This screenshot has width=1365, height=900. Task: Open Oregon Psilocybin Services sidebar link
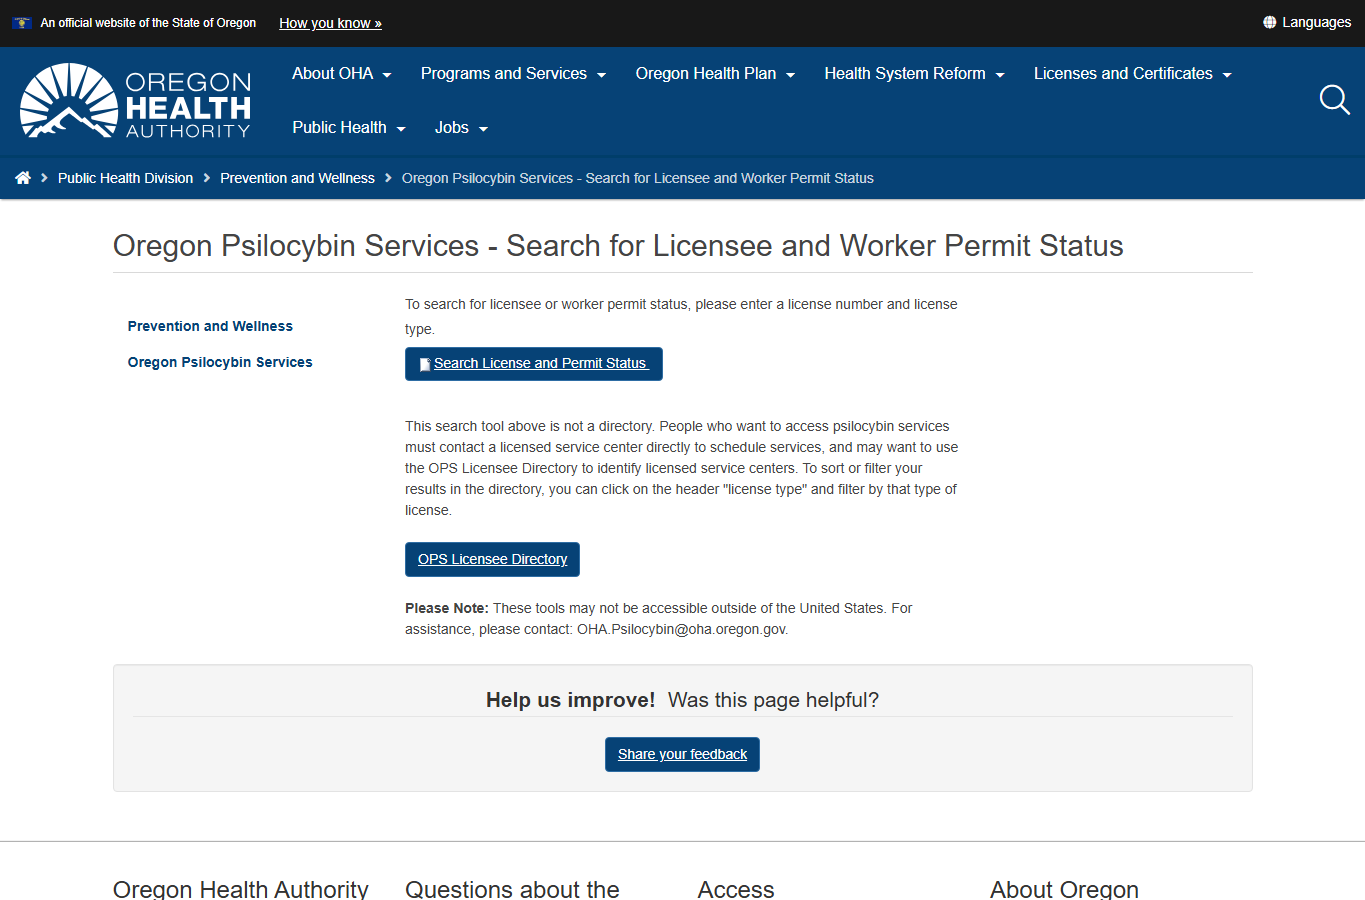(x=220, y=362)
